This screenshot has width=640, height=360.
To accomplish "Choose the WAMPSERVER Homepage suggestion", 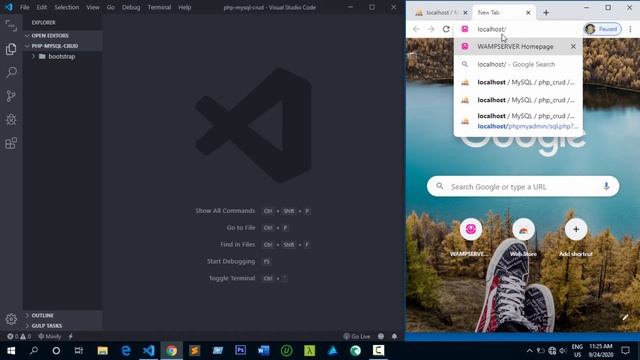I will (518, 47).
